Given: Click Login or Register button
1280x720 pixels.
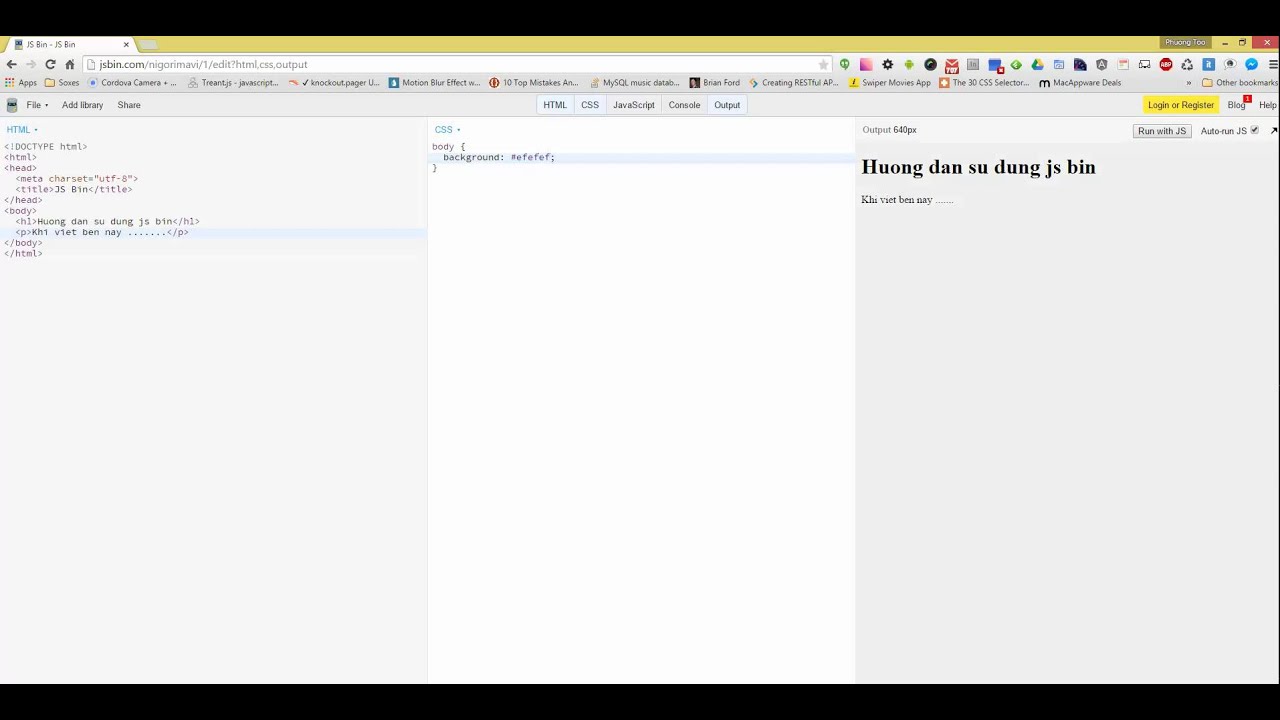Looking at the screenshot, I should (x=1181, y=105).
